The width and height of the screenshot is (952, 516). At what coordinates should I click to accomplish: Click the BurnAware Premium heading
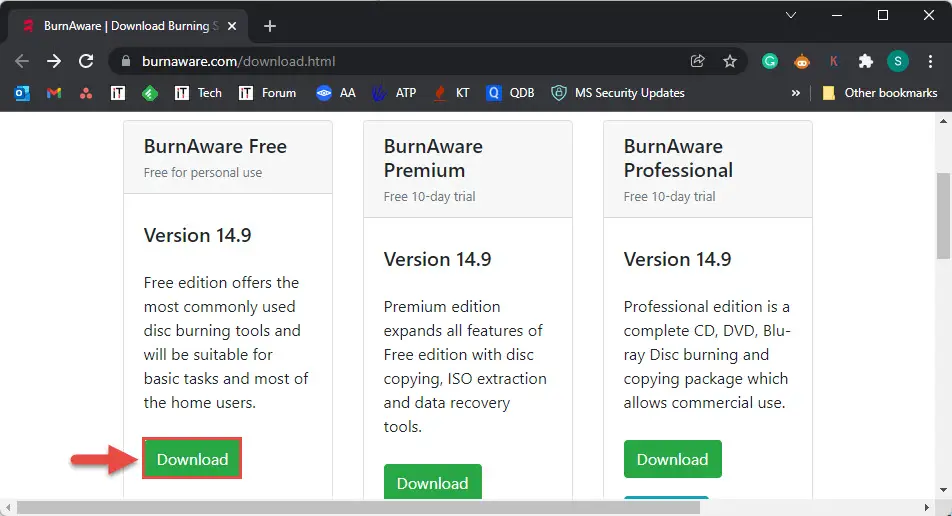click(x=433, y=158)
